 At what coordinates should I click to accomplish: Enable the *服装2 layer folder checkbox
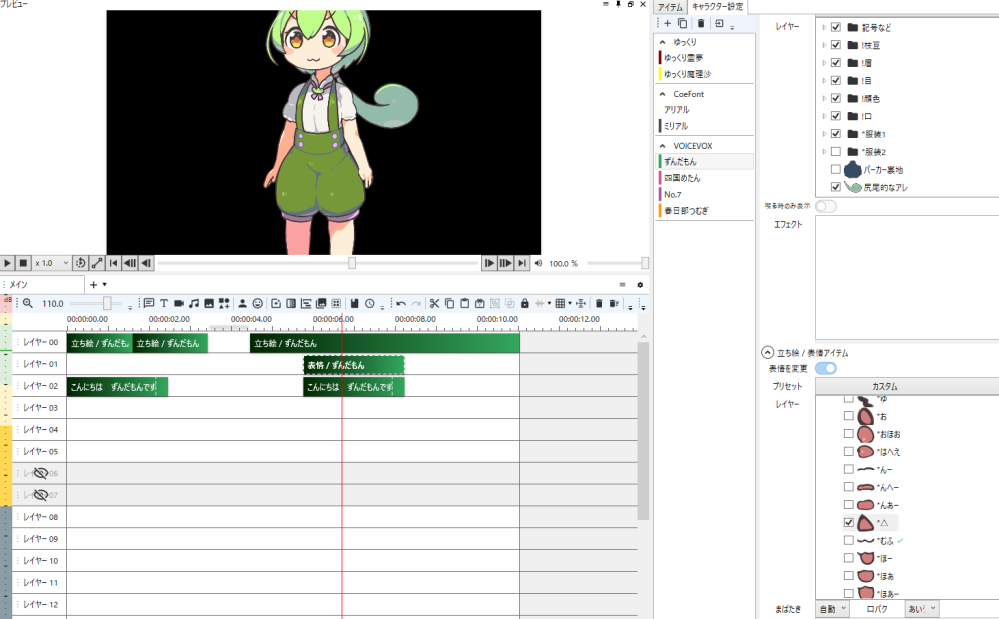click(836, 152)
